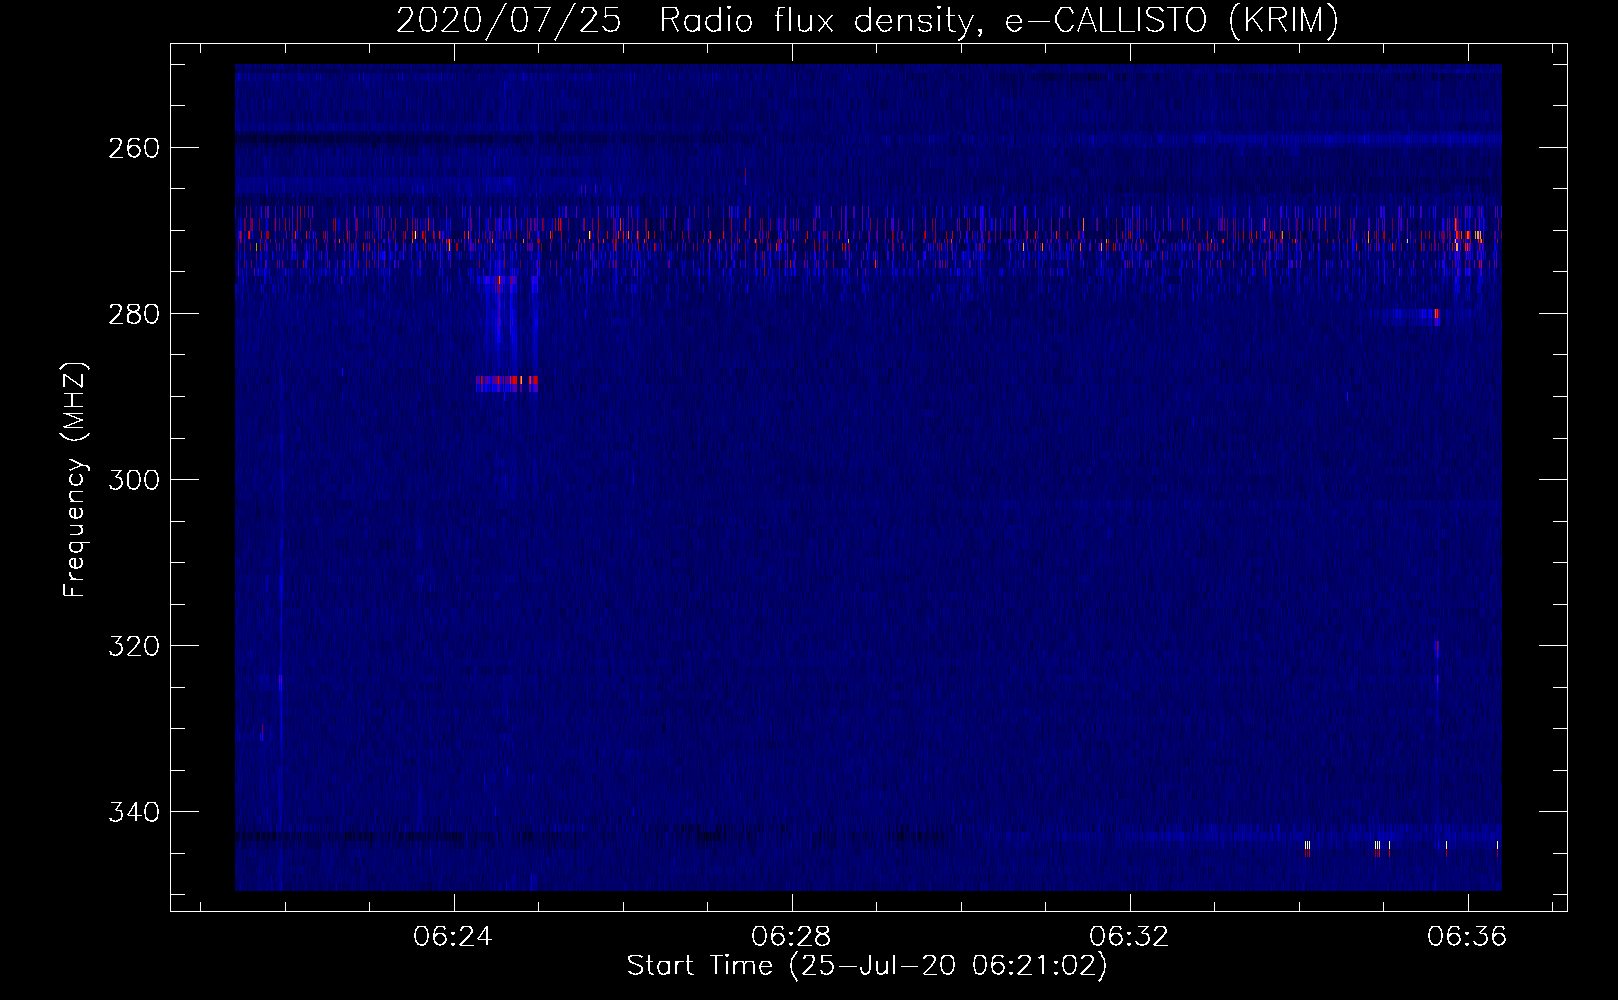
Task: Click the "Frequency (MHZ)" axis label
Action: point(74,479)
